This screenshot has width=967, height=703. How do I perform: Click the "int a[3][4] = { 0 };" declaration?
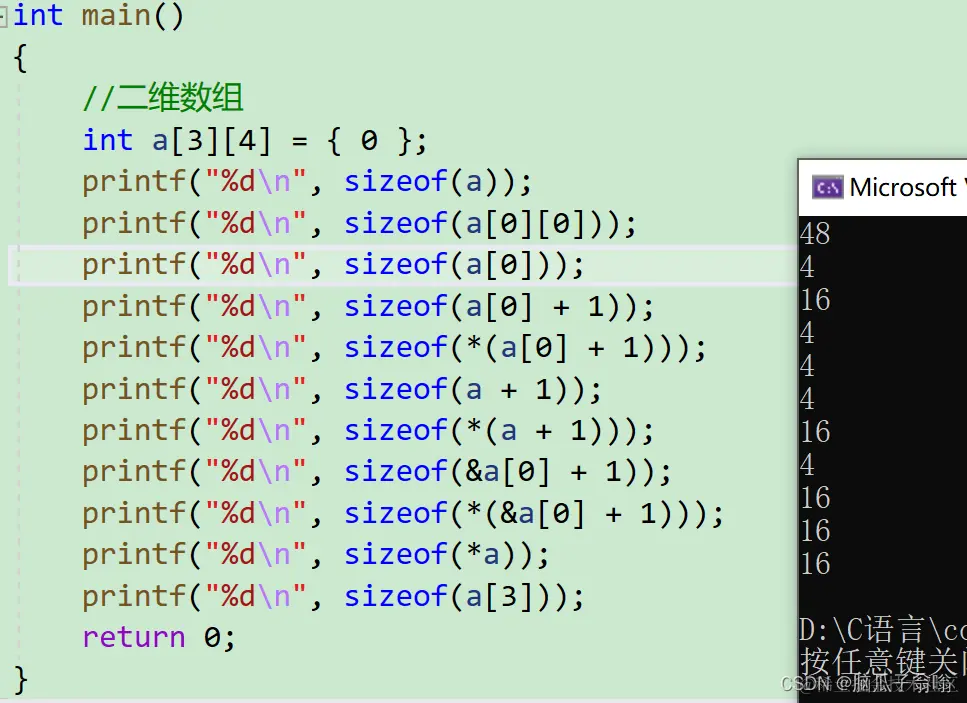[x=255, y=141]
